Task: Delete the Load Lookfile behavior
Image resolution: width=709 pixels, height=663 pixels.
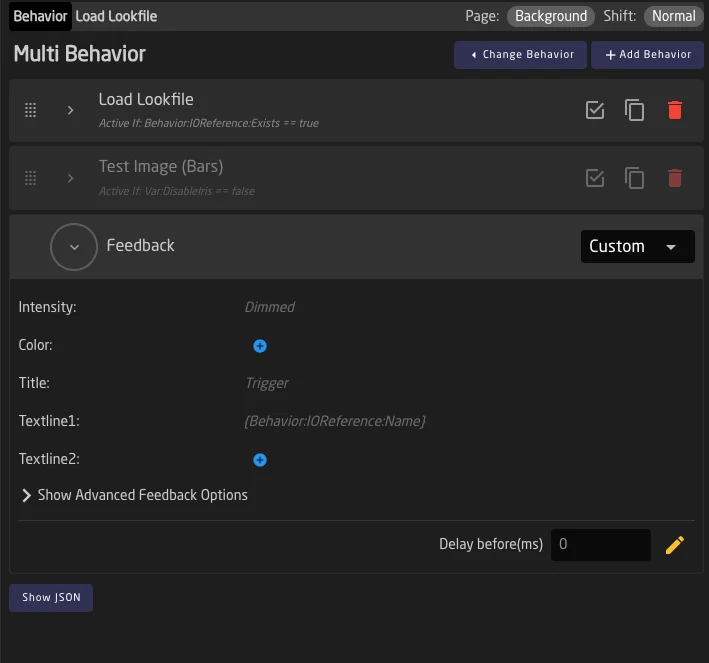Action: (675, 110)
